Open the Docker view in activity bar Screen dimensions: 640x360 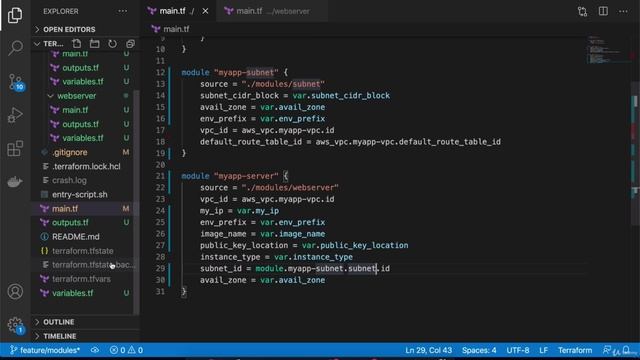coord(15,181)
